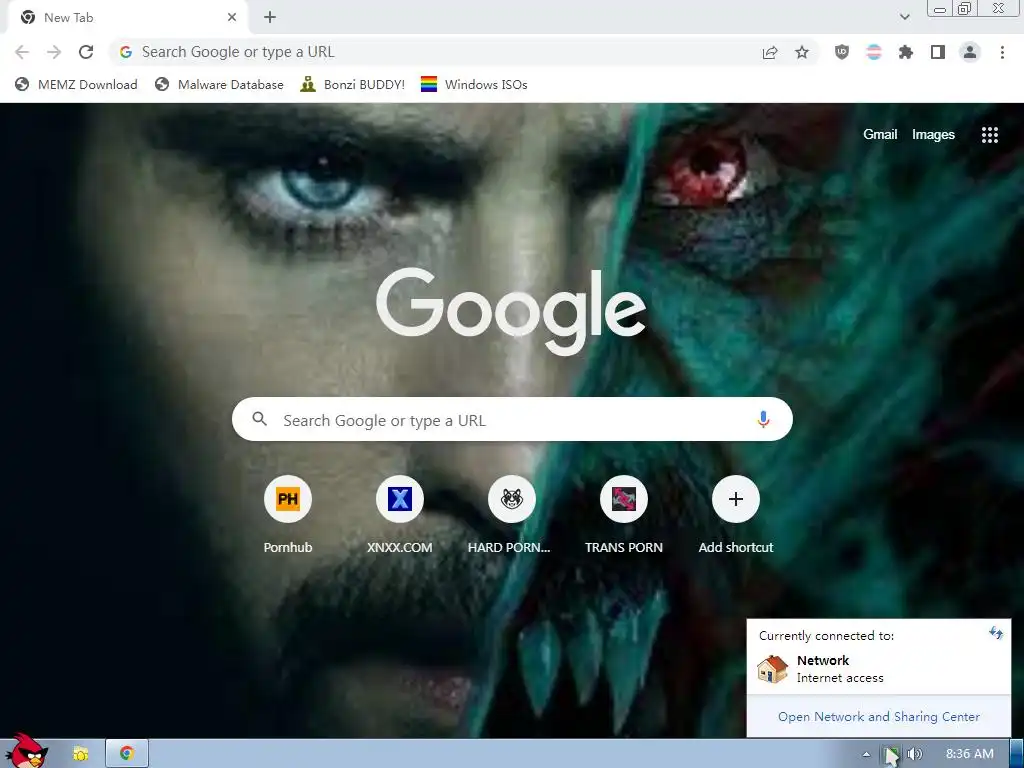Open the Extensions puzzle menu
This screenshot has height=768, width=1024.
pos(906,52)
